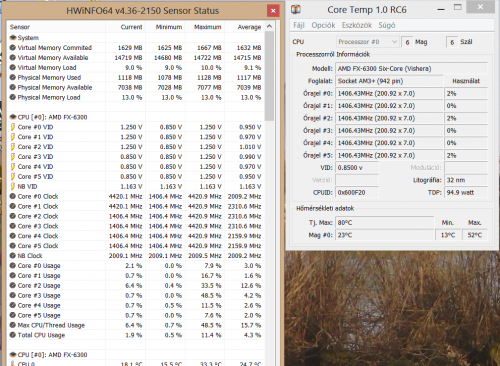500x366 pixels.
Task: Click the Core #0 Clock row icon
Action: point(13,196)
